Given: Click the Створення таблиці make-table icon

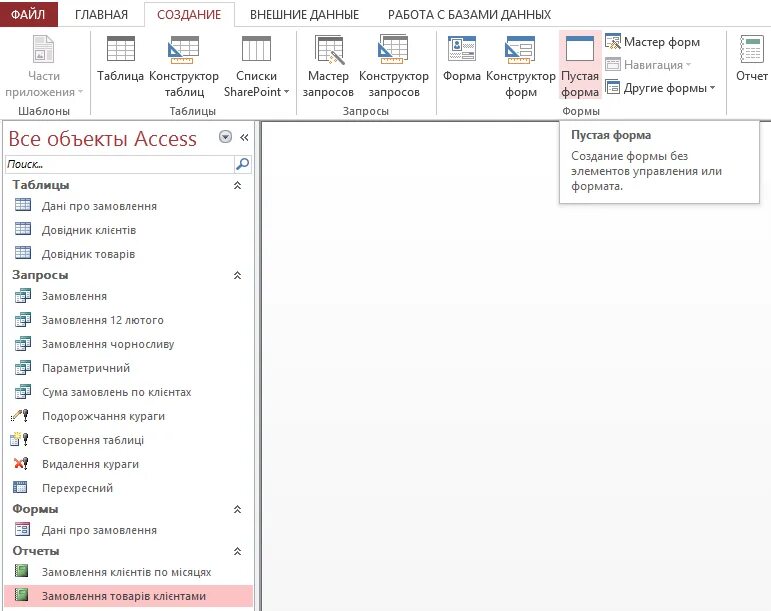Looking at the screenshot, I should [20, 439].
